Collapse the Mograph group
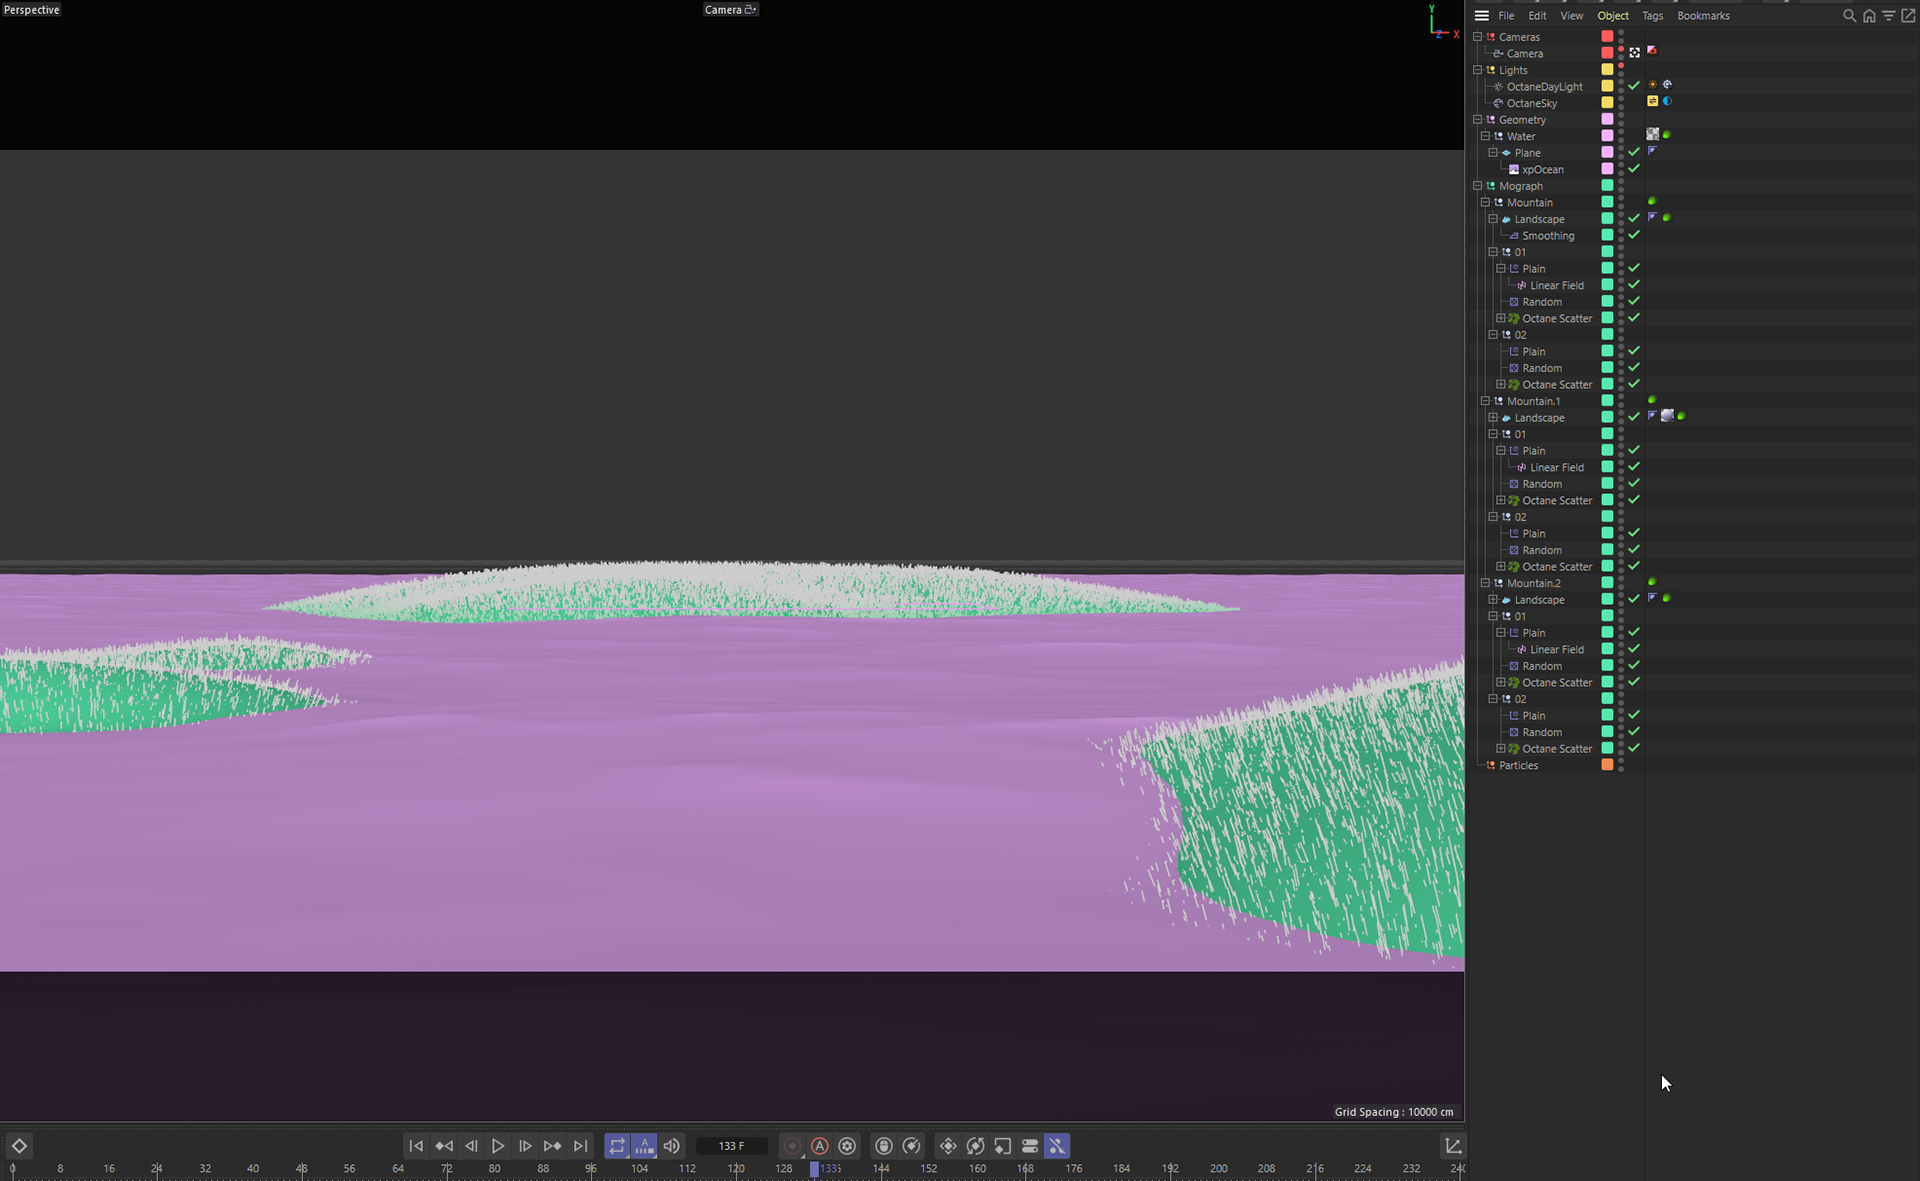The image size is (1920, 1181). coord(1478,186)
